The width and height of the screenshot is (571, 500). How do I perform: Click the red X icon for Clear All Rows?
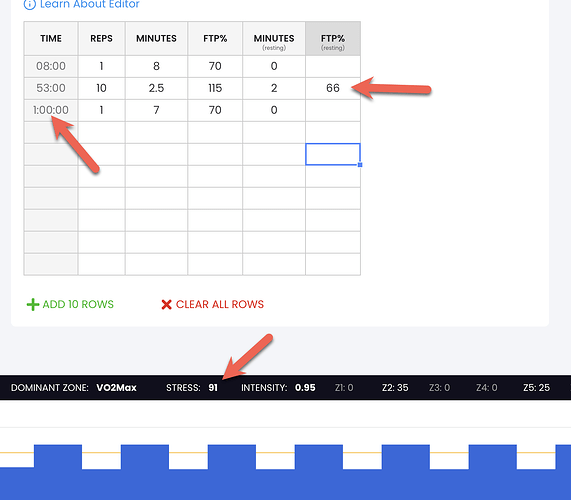(166, 304)
